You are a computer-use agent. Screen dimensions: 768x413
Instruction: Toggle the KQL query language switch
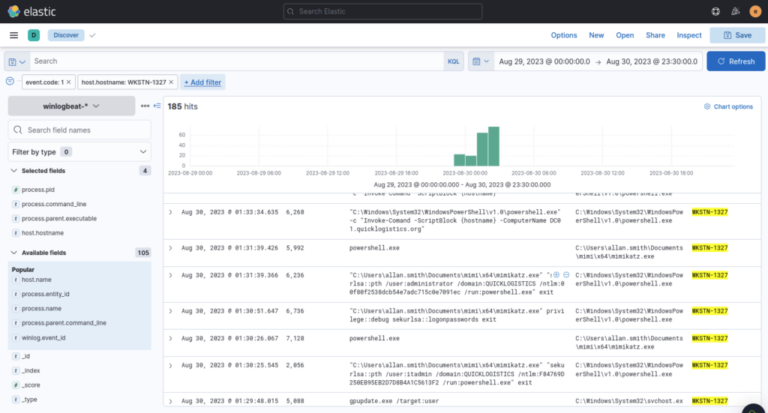pos(454,61)
